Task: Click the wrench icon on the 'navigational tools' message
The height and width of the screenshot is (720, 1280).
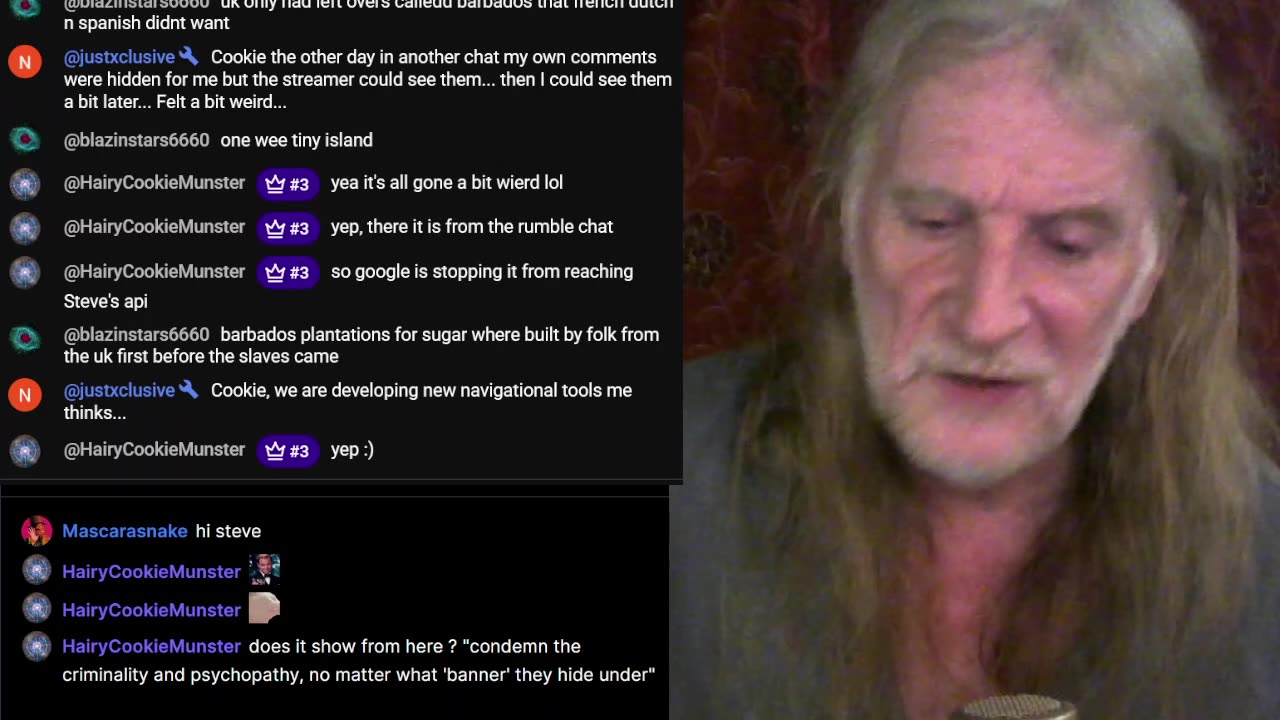Action: pyautogui.click(x=188, y=390)
